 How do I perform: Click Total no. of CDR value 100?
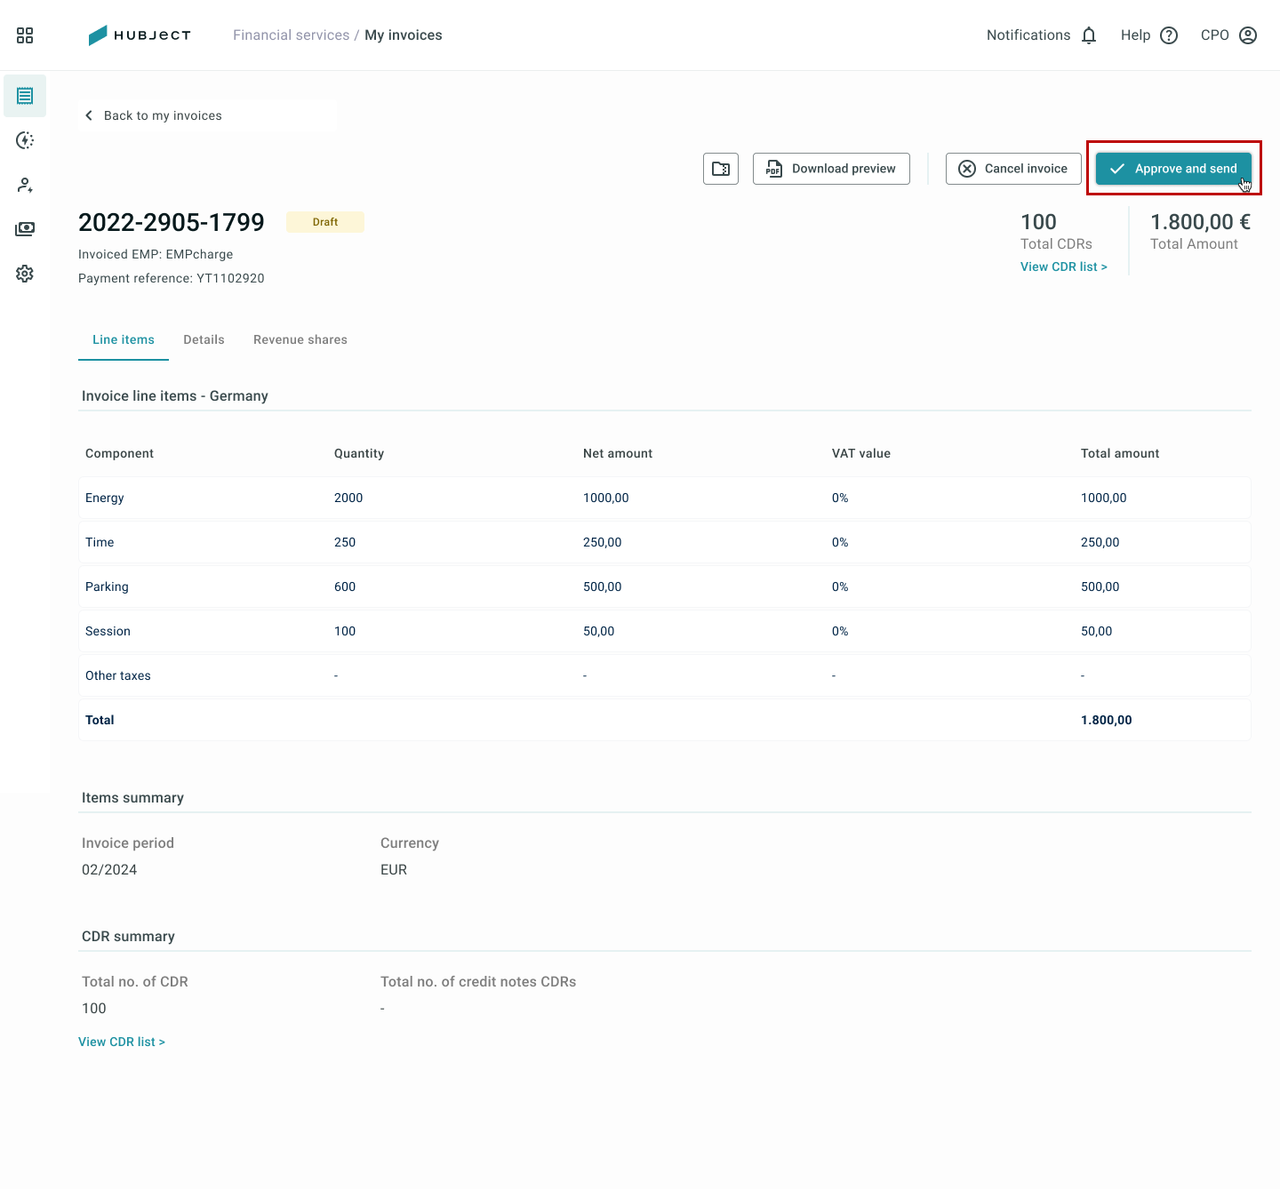pos(94,1009)
